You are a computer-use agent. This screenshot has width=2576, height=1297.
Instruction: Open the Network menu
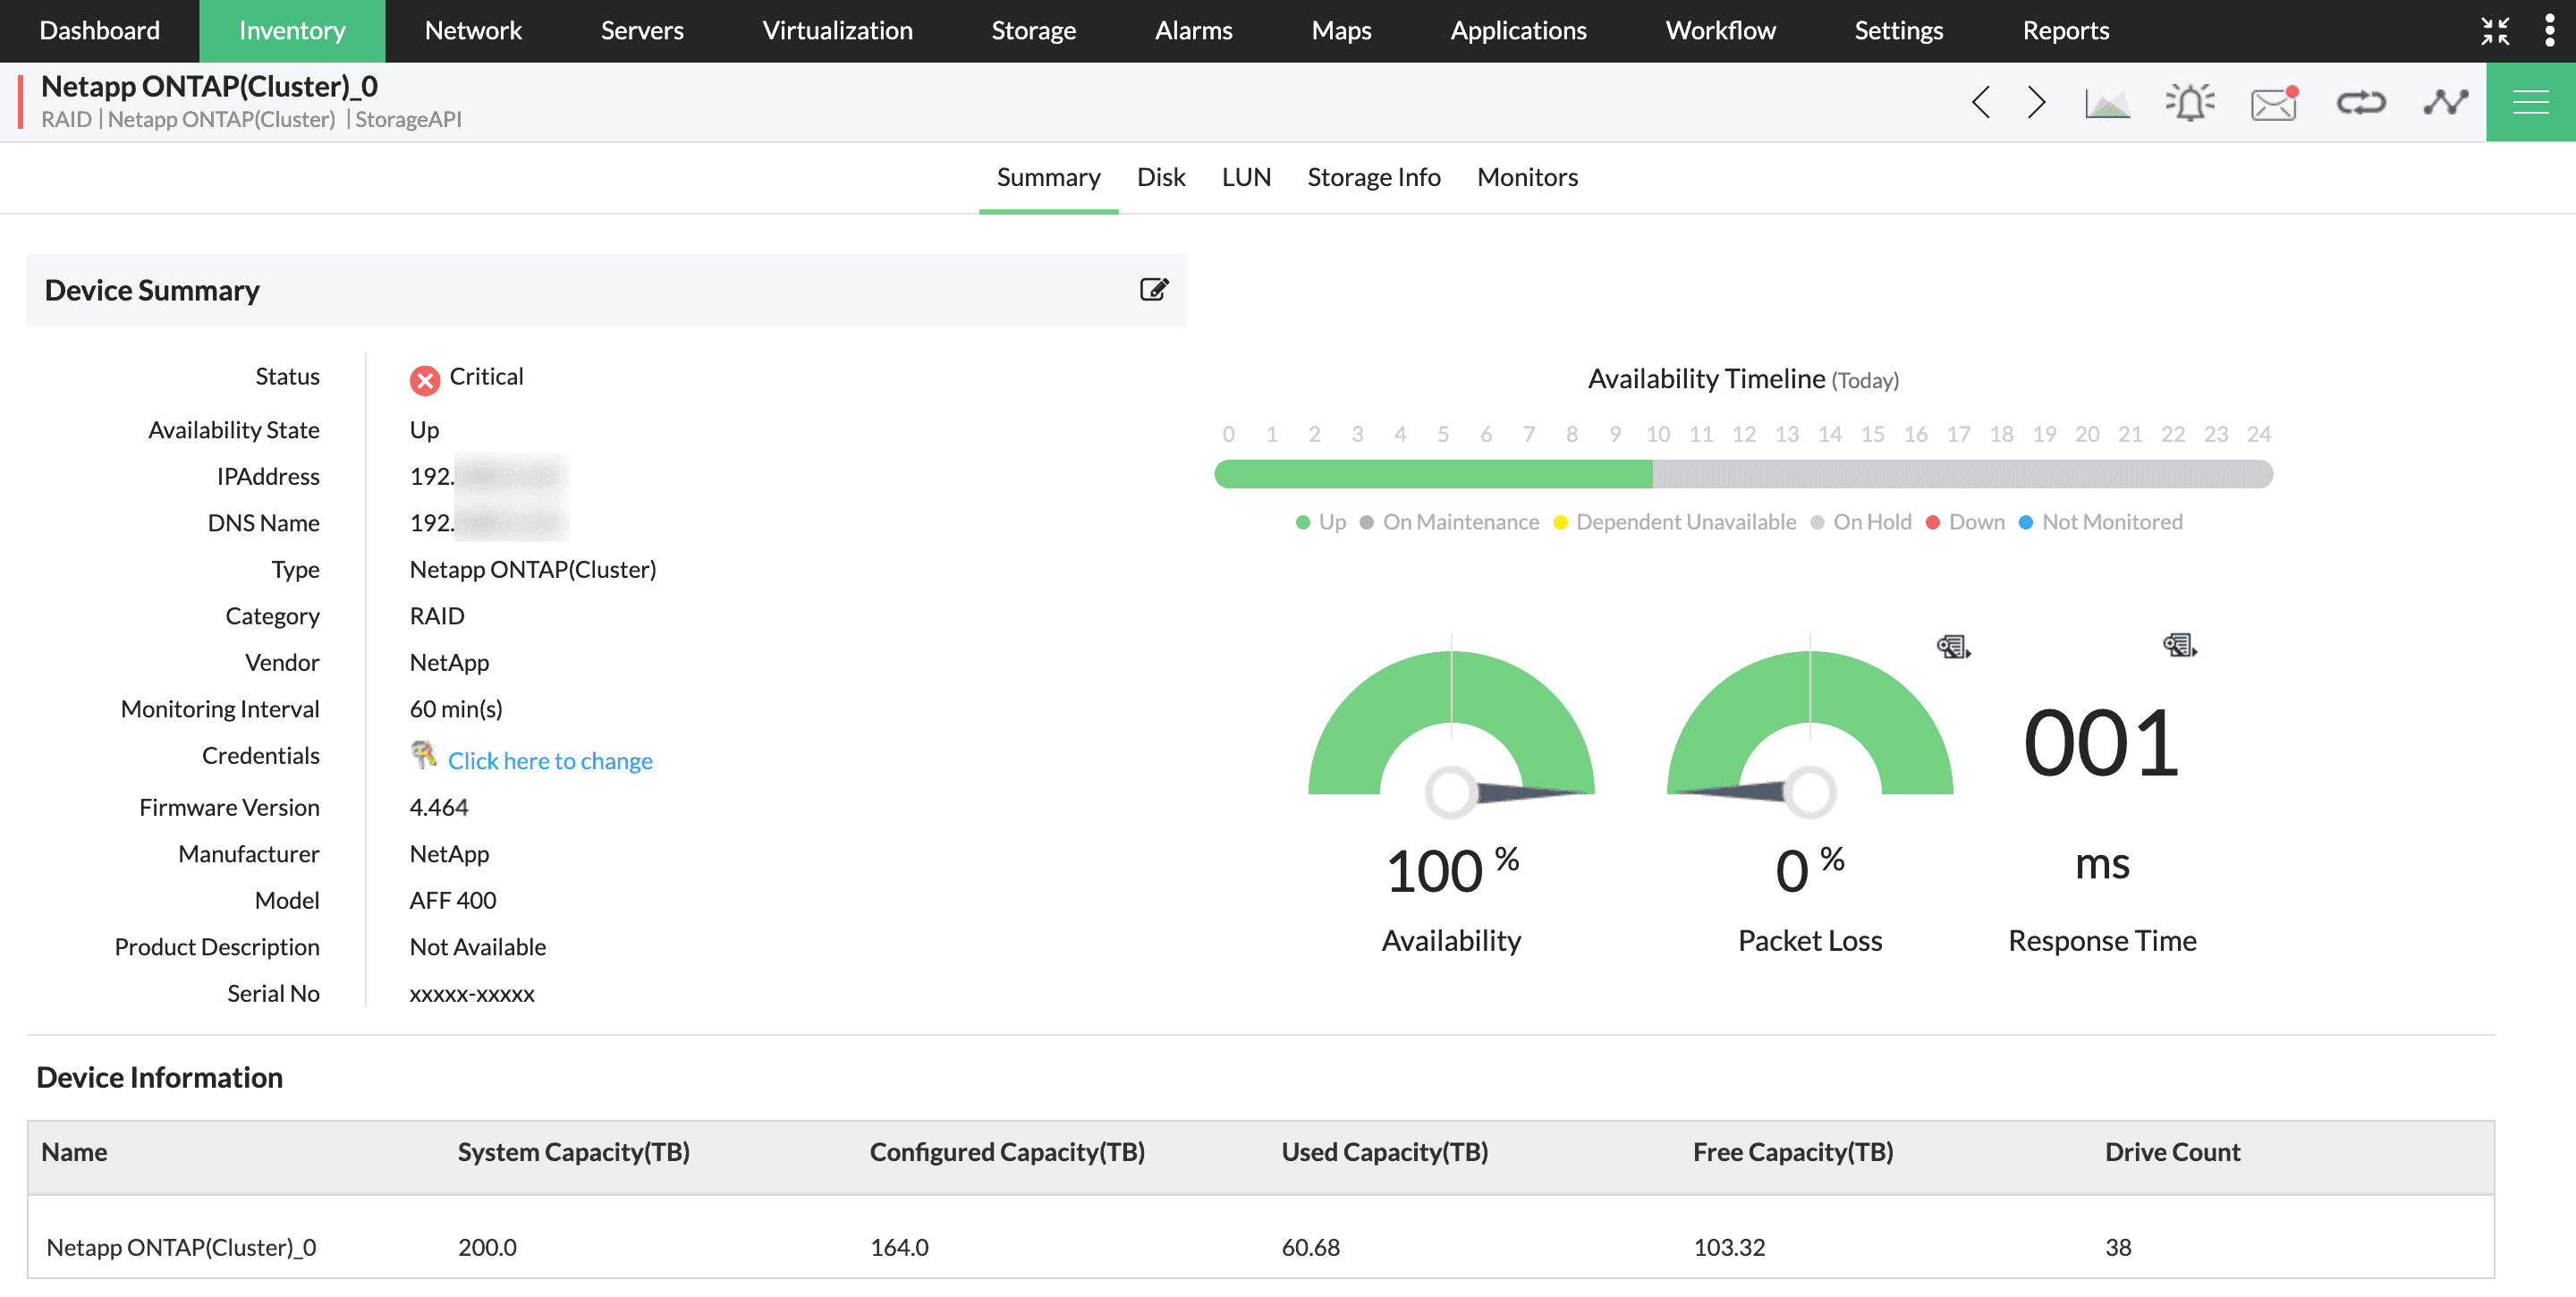point(473,31)
